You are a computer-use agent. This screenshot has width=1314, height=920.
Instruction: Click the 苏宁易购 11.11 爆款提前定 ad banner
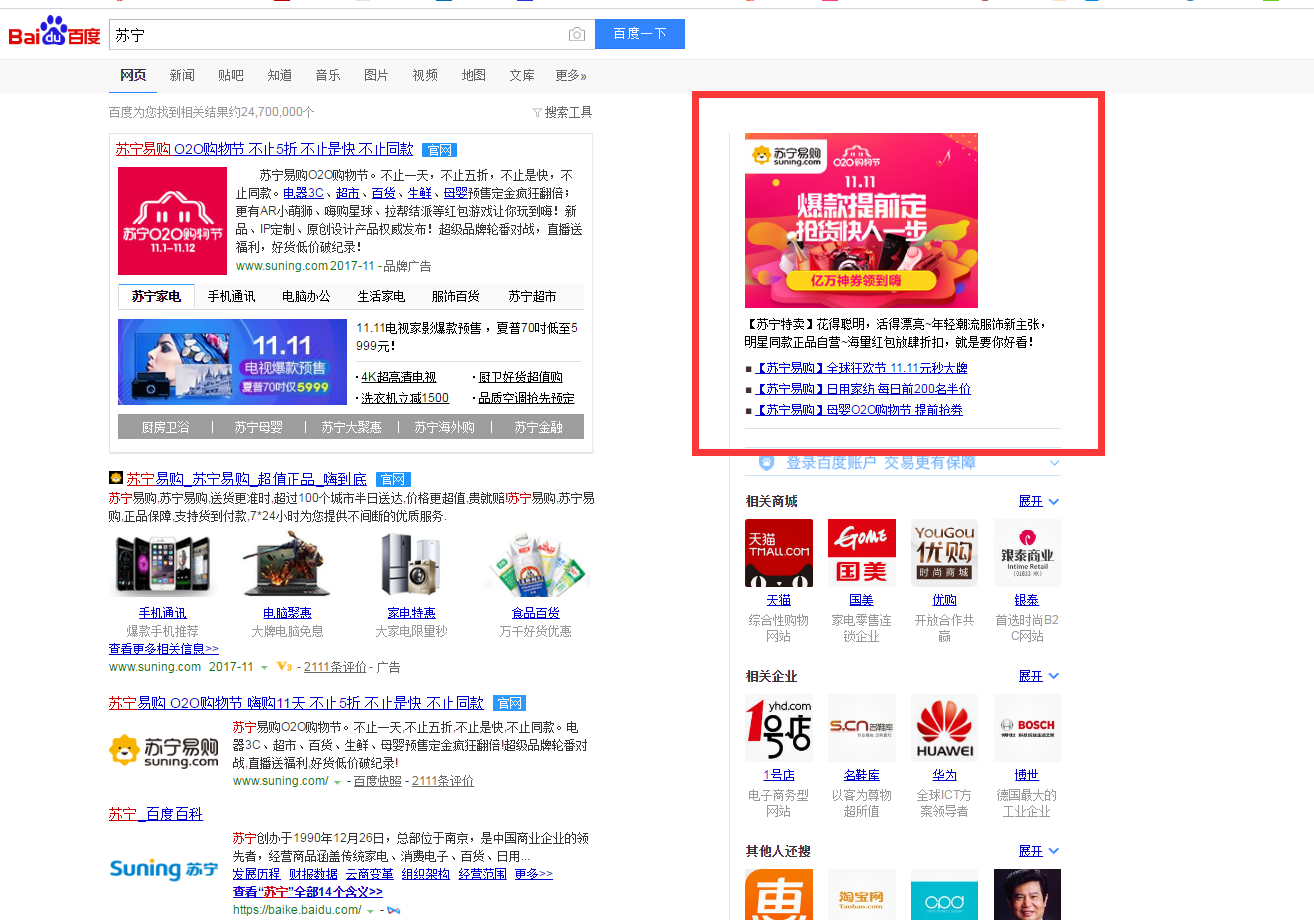click(x=861, y=220)
